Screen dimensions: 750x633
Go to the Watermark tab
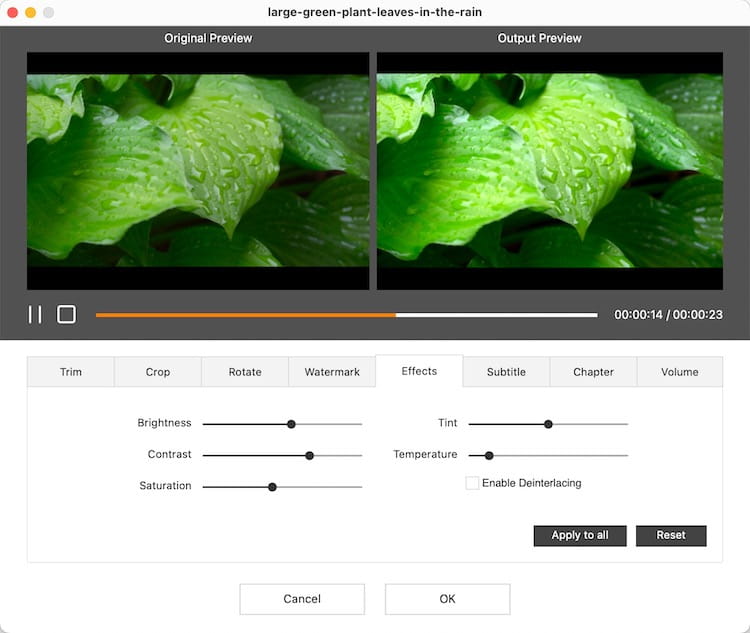point(332,372)
